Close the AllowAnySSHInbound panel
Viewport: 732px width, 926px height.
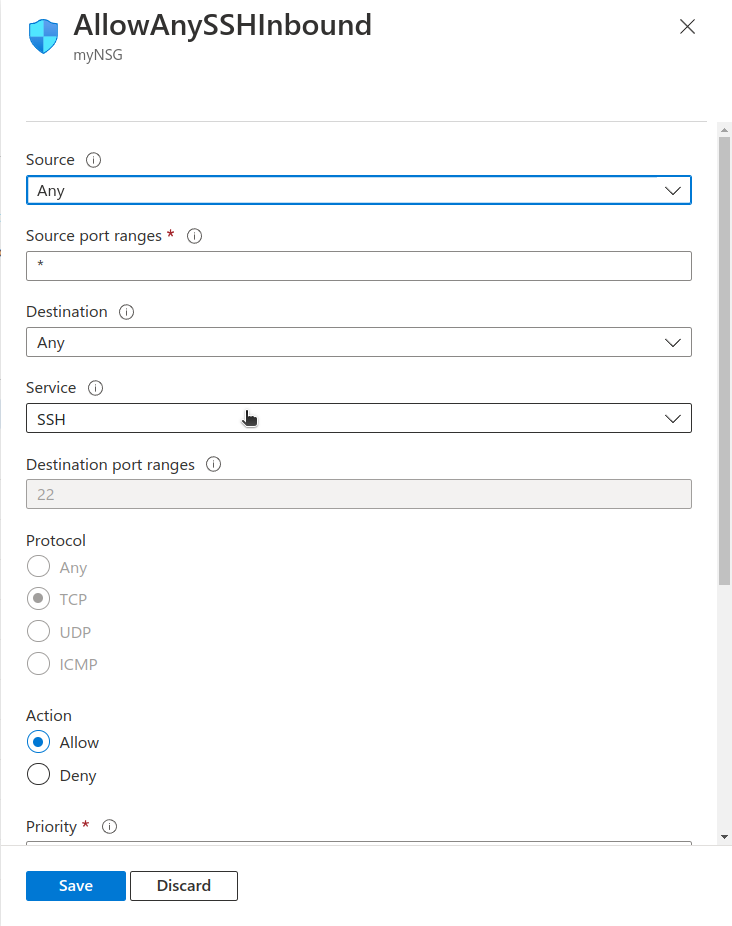(x=687, y=27)
